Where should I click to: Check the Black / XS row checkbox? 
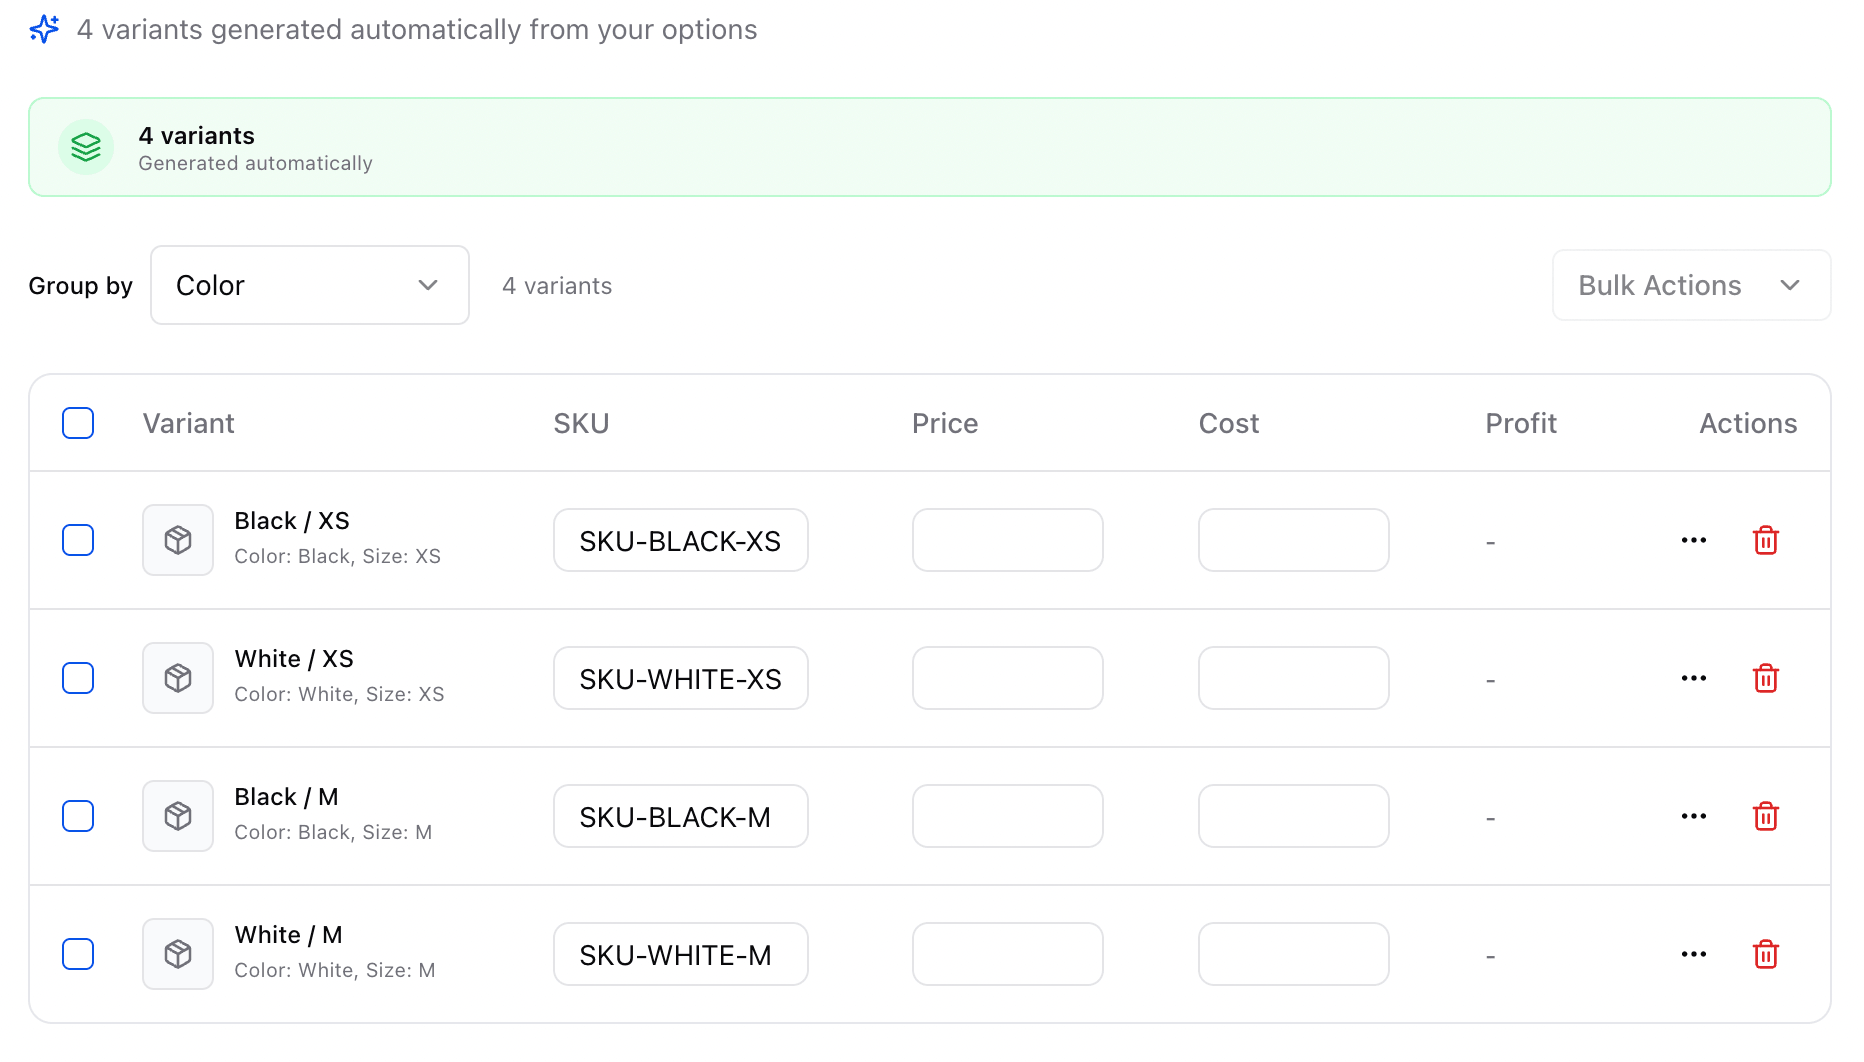pos(78,540)
